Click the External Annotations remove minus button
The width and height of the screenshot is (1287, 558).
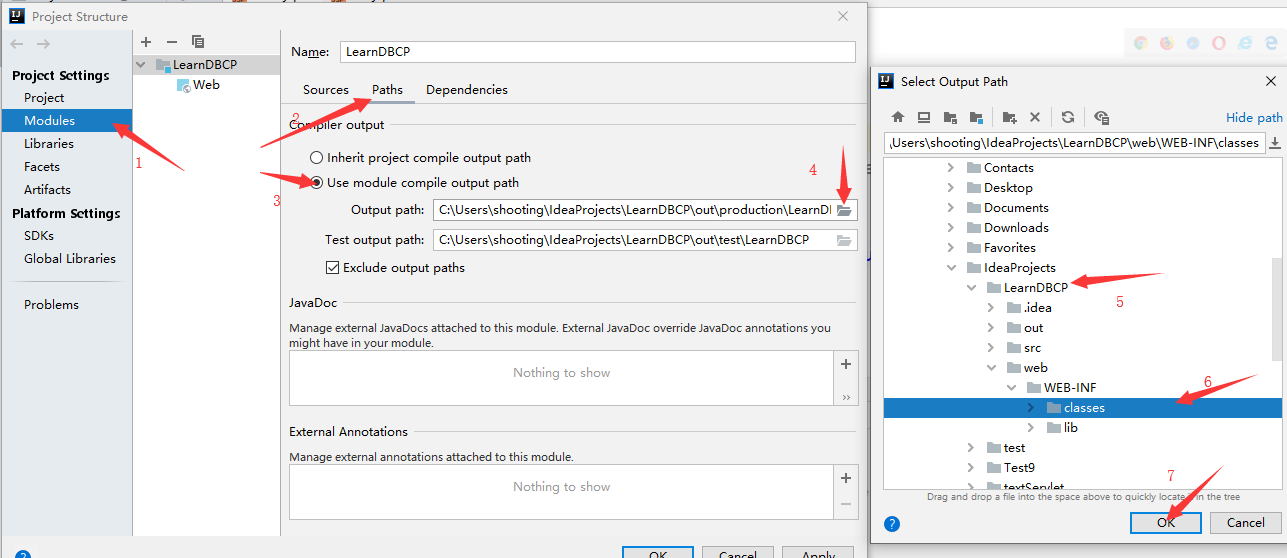pos(846,505)
